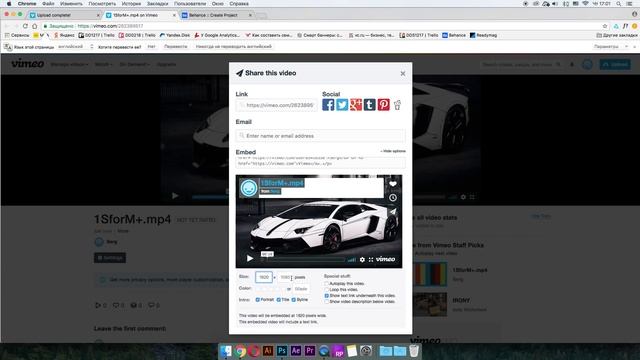
Task: Open the Параметры dropdown in translate bar
Action: pos(610,47)
